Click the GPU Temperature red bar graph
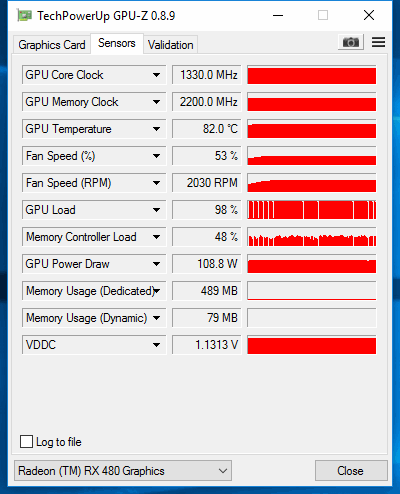The height and width of the screenshot is (494, 400). [312, 129]
